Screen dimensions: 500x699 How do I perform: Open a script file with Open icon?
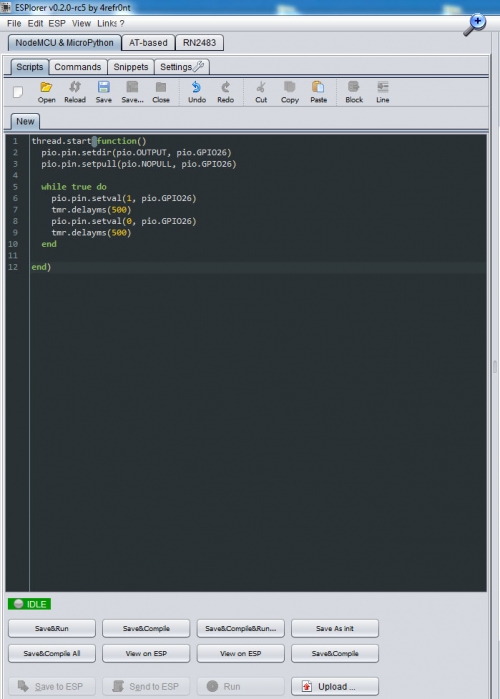pyautogui.click(x=46, y=92)
